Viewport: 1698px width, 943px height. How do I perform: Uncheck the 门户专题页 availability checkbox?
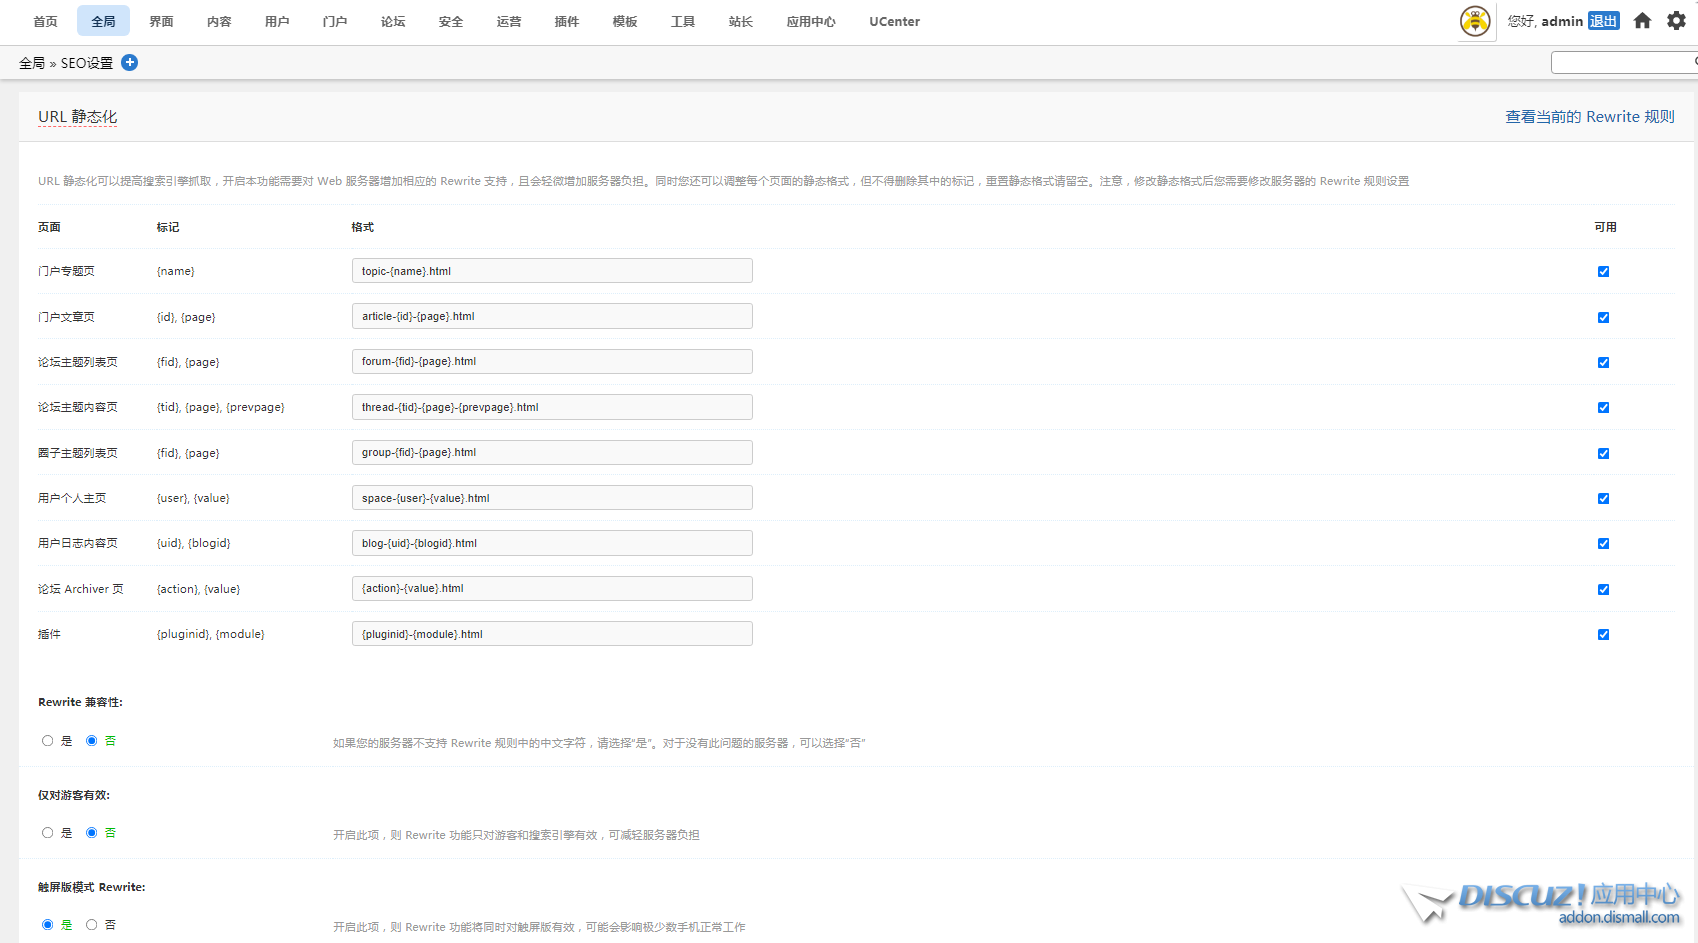(x=1603, y=272)
